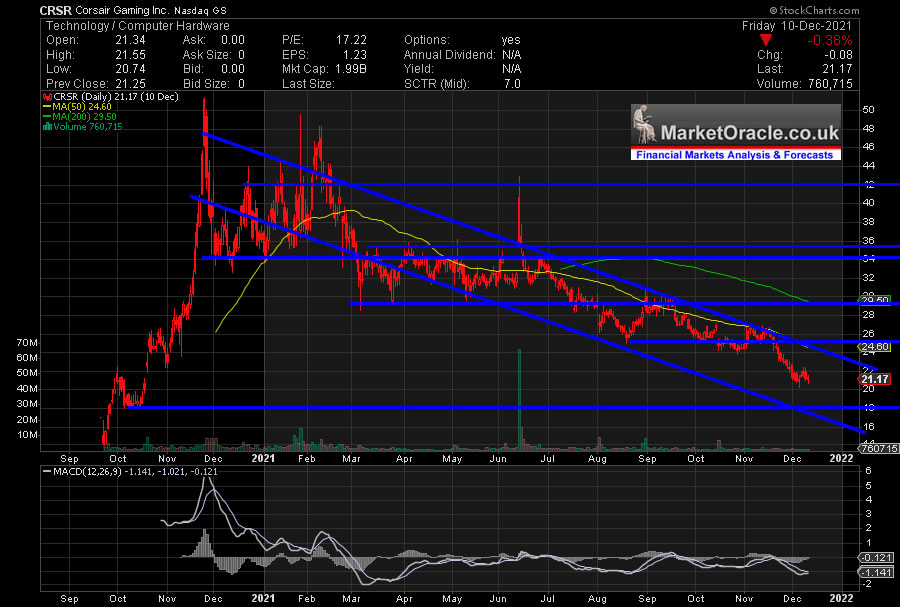Click the yellow 24.60 MA axis tag
The image size is (900, 607).
[875, 348]
